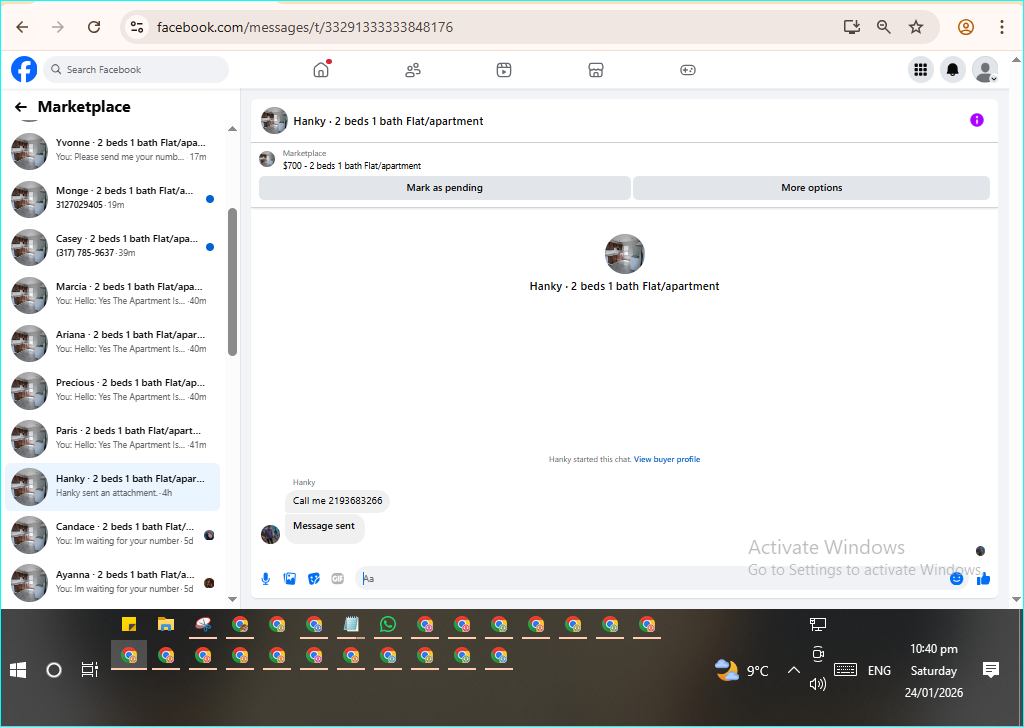Click the 'Message sent' bubble
The height and width of the screenshot is (727, 1024).
tap(324, 526)
